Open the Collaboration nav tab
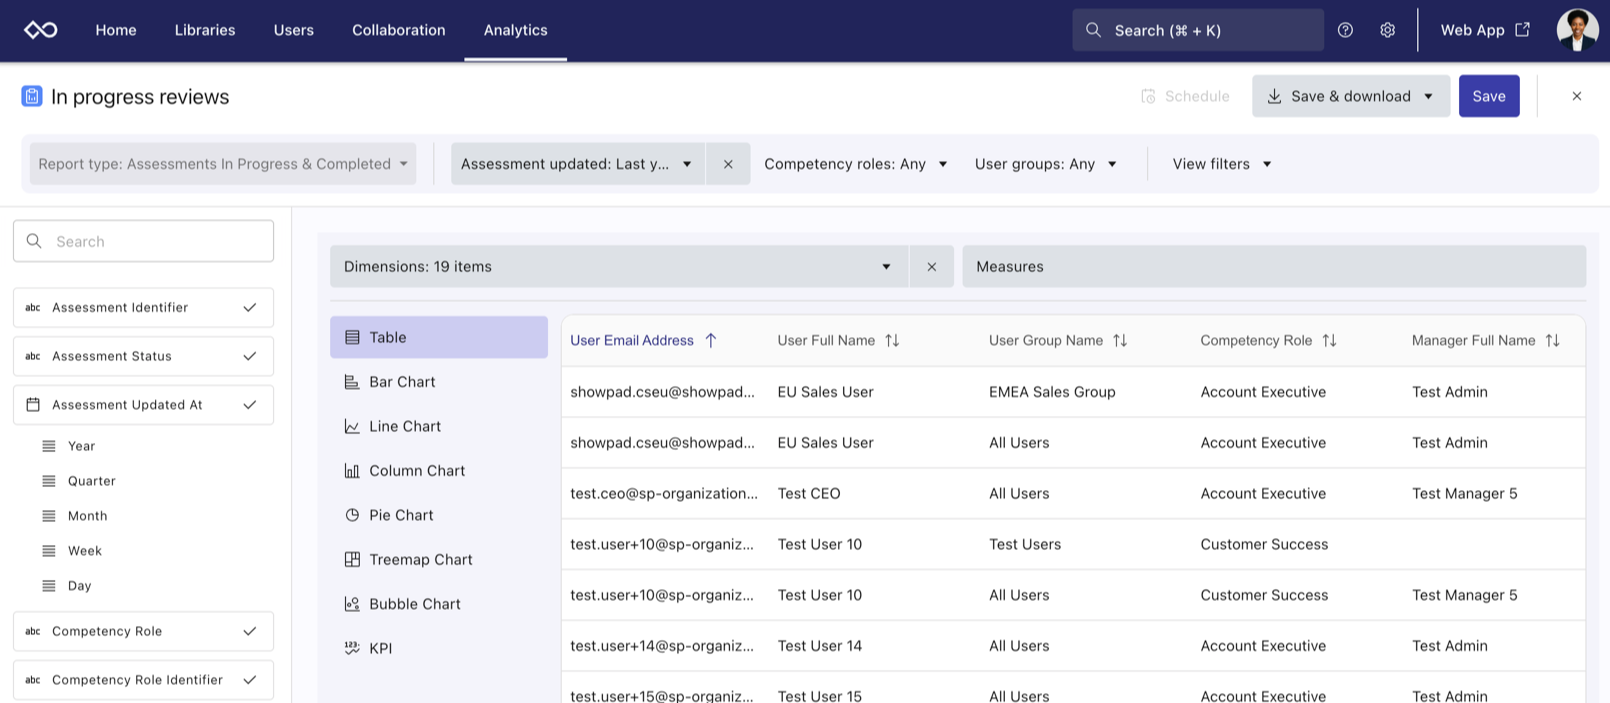 [x=398, y=30]
